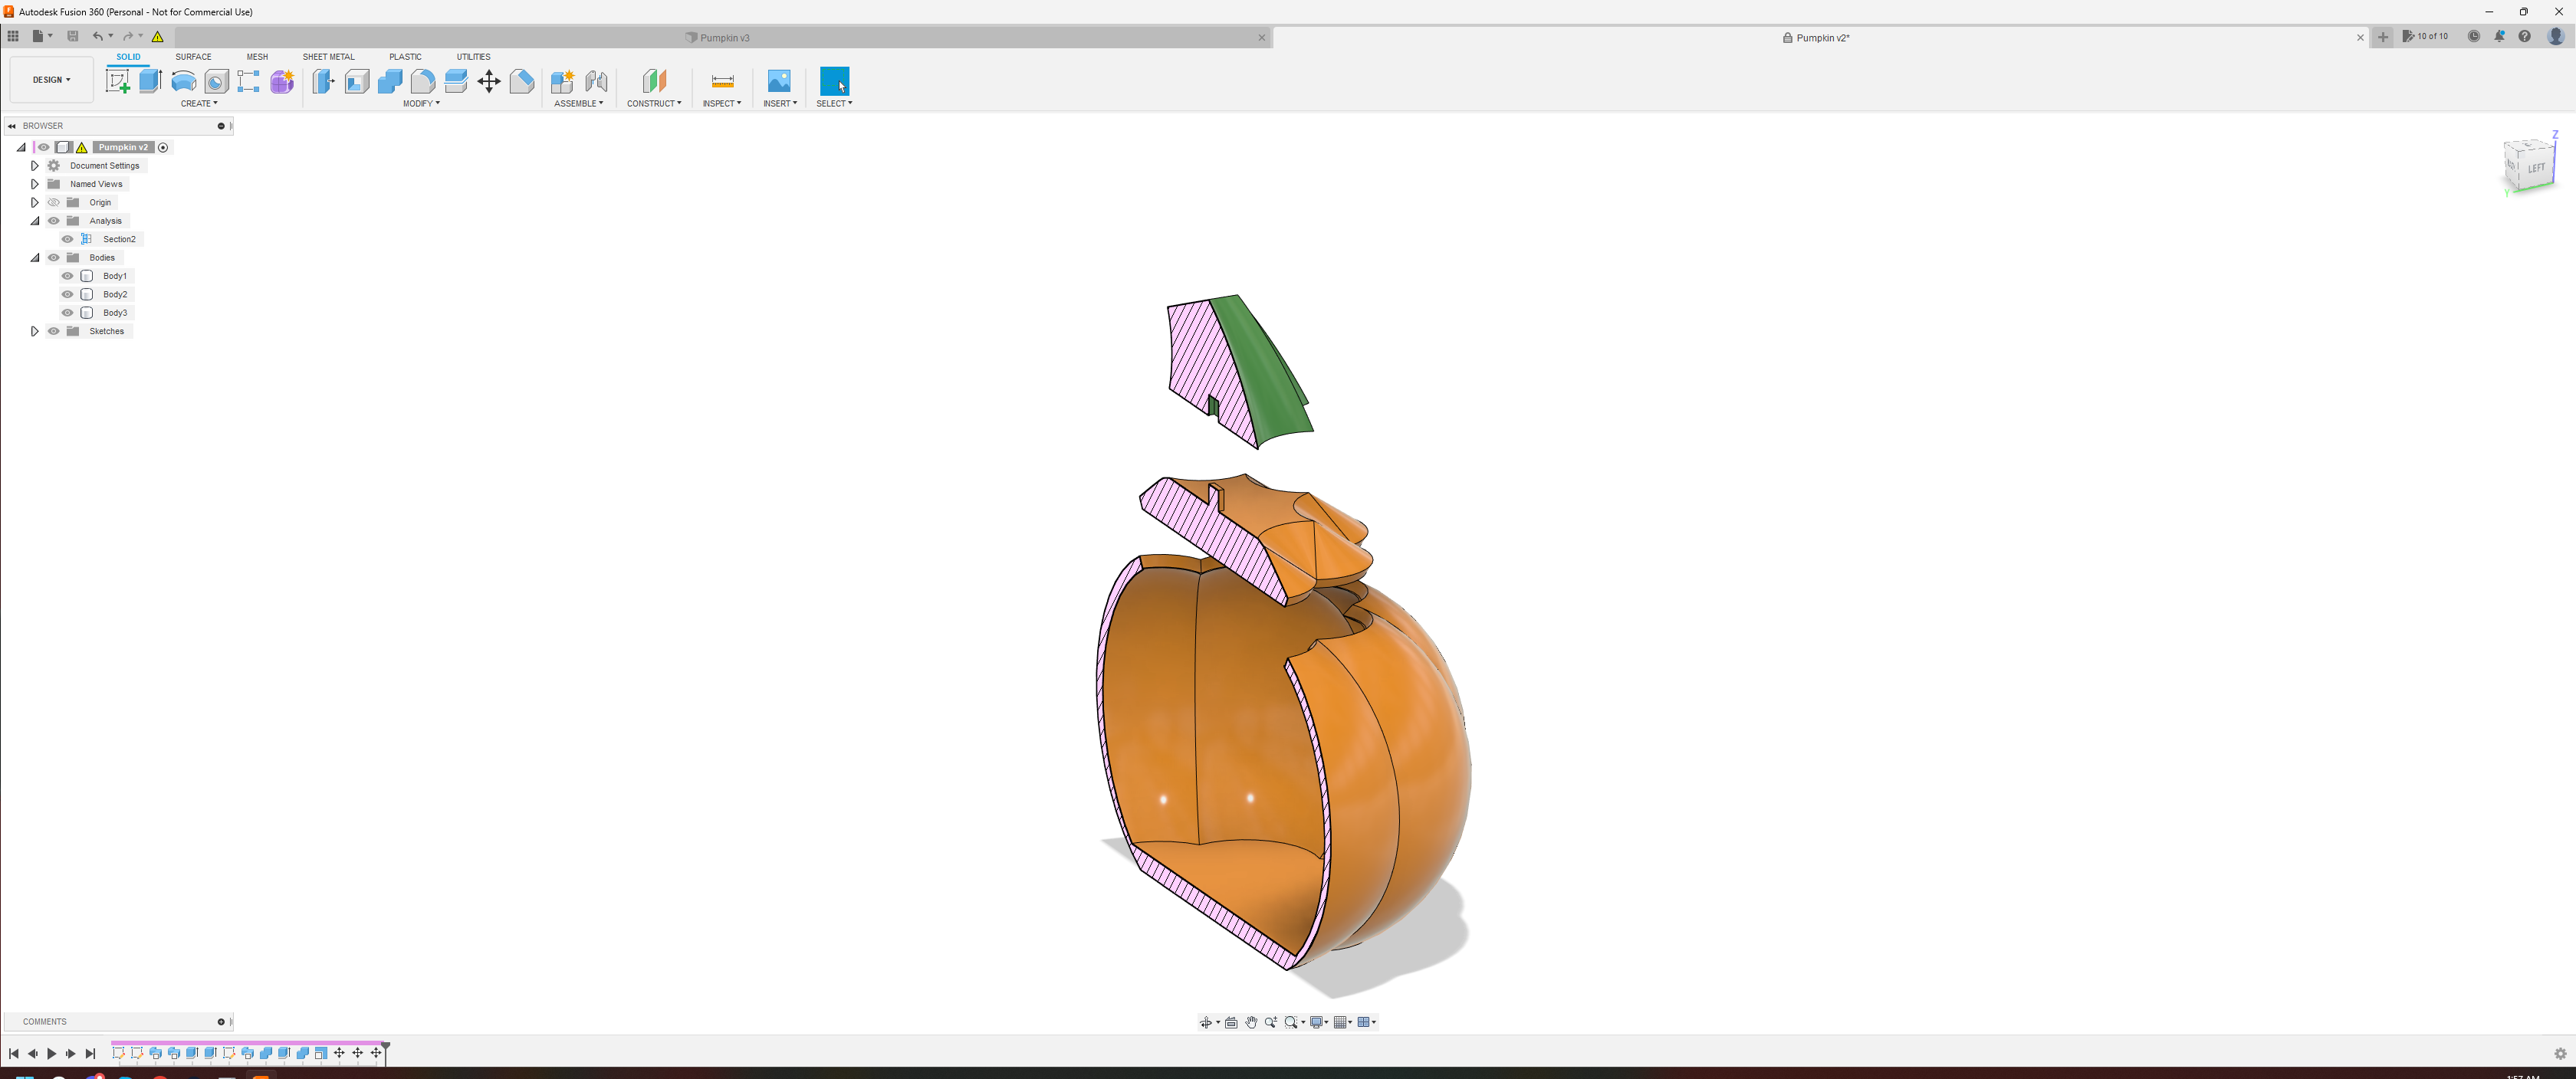Switch to the SHEET METAL tab
Screen dimensions: 2576x1079
tap(328, 57)
